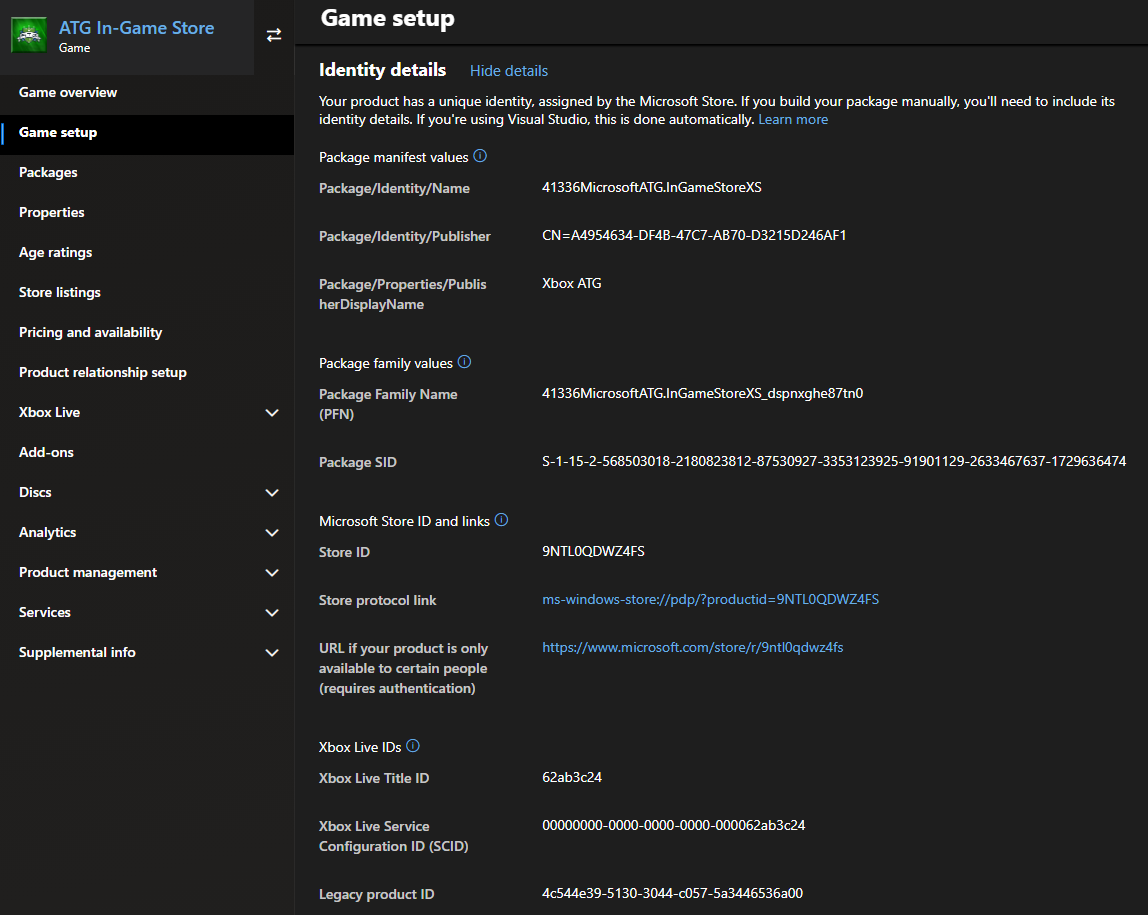Viewport: 1148px width, 915px height.
Task: Open the ms-windows-store protocol link
Action: click(710, 599)
